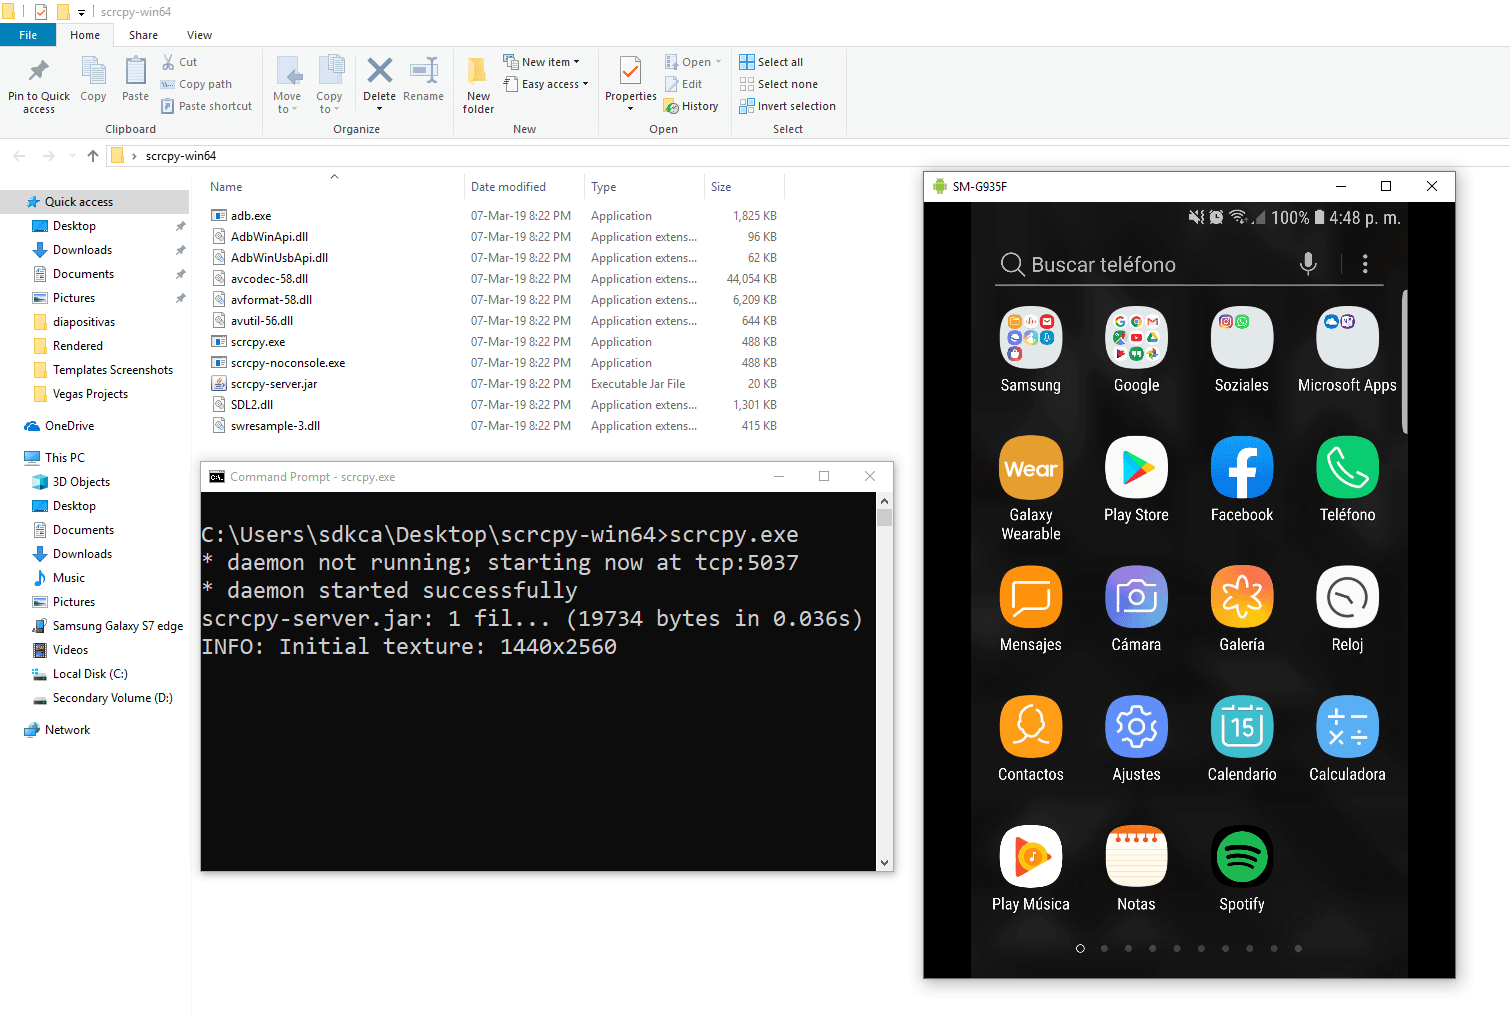
Task: Click Select all in the ribbon
Action: pos(771,62)
